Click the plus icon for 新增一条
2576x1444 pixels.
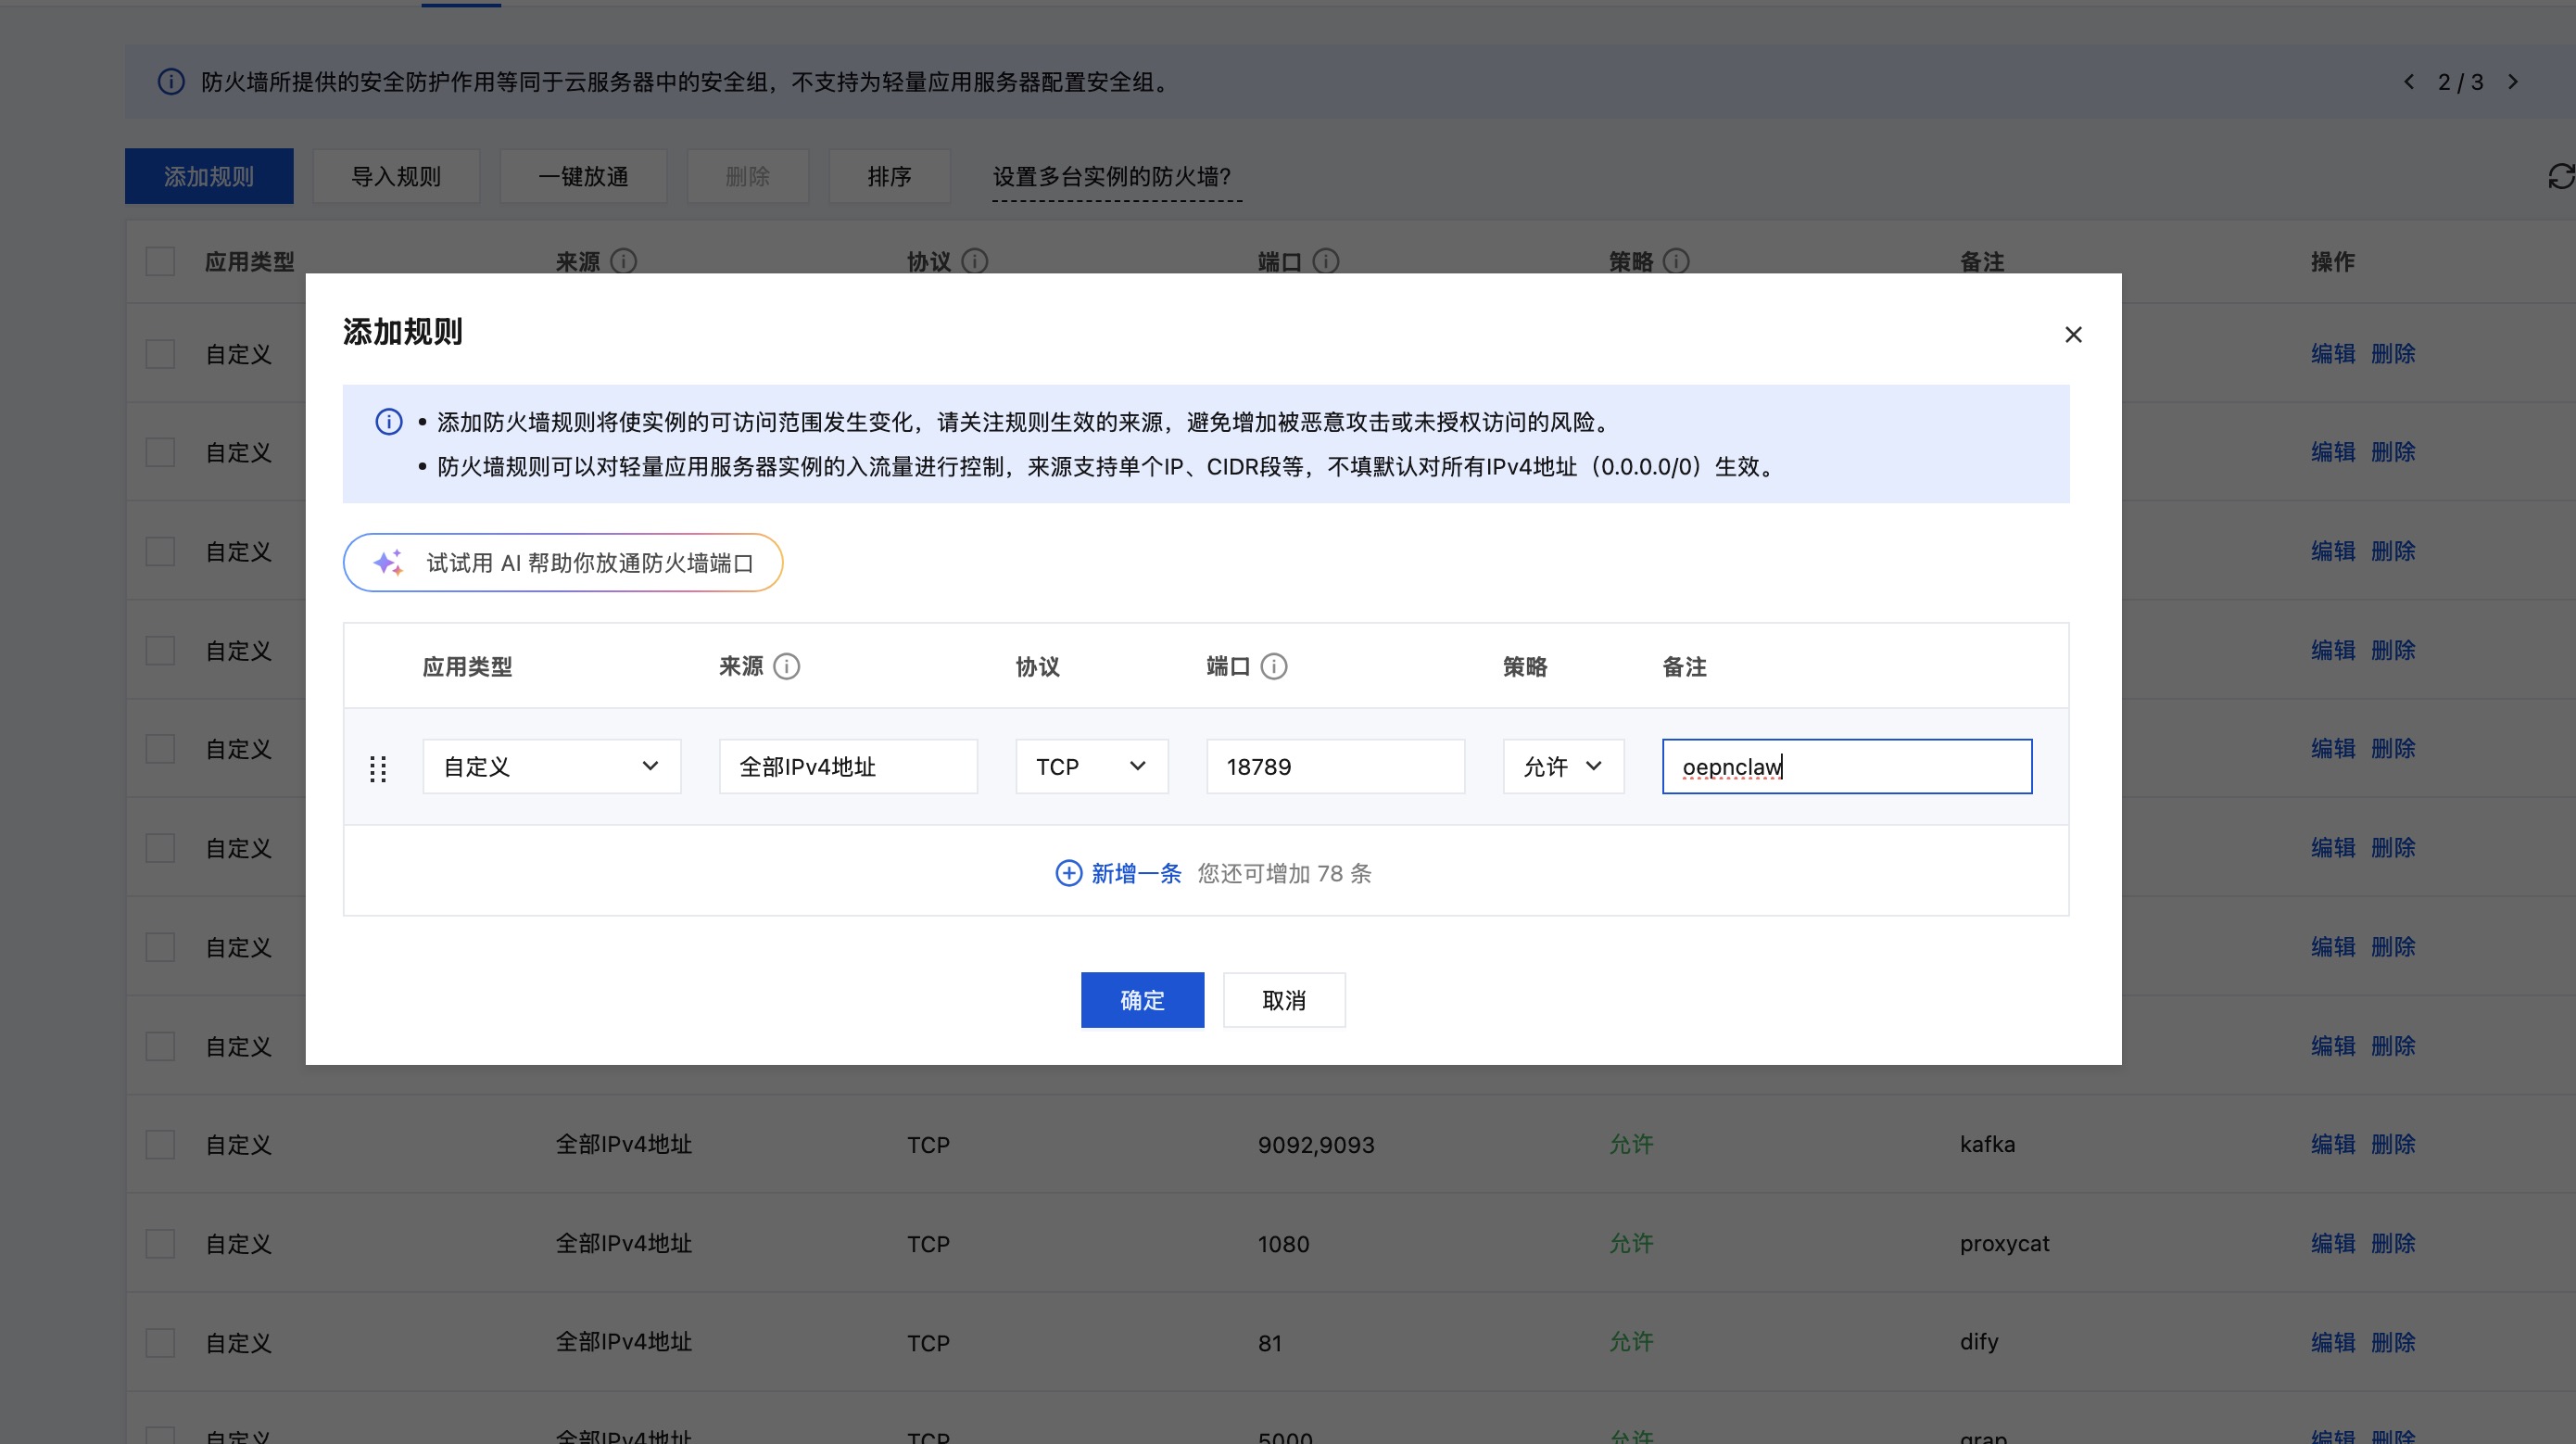coord(1068,873)
